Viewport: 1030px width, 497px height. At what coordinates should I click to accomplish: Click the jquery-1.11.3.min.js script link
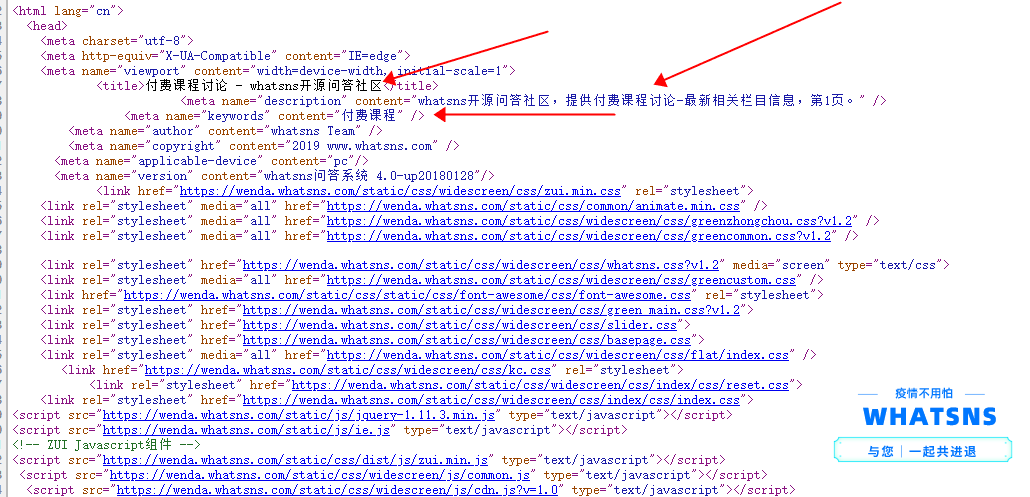pos(299,415)
